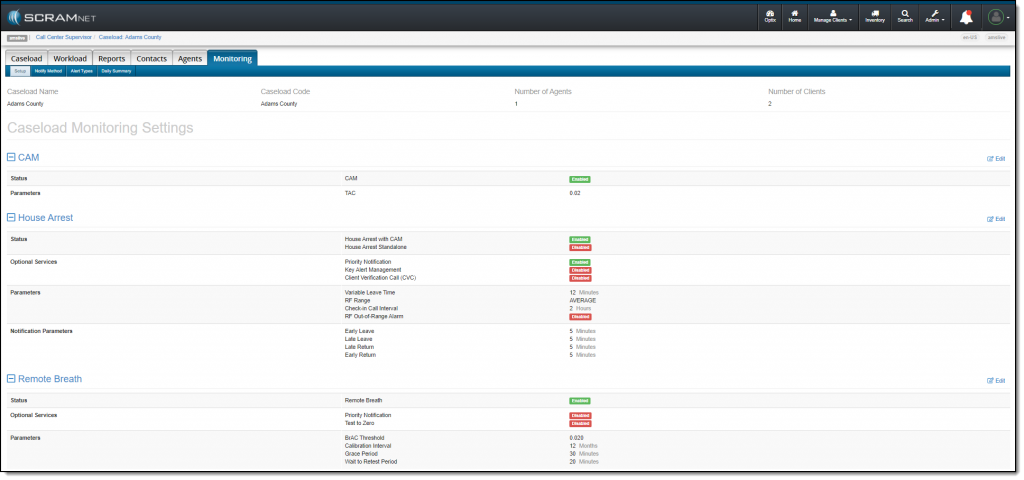Image resolution: width=1024 pixels, height=480 pixels.
Task: Open the Daily Summary sub-tab
Action: [116, 71]
